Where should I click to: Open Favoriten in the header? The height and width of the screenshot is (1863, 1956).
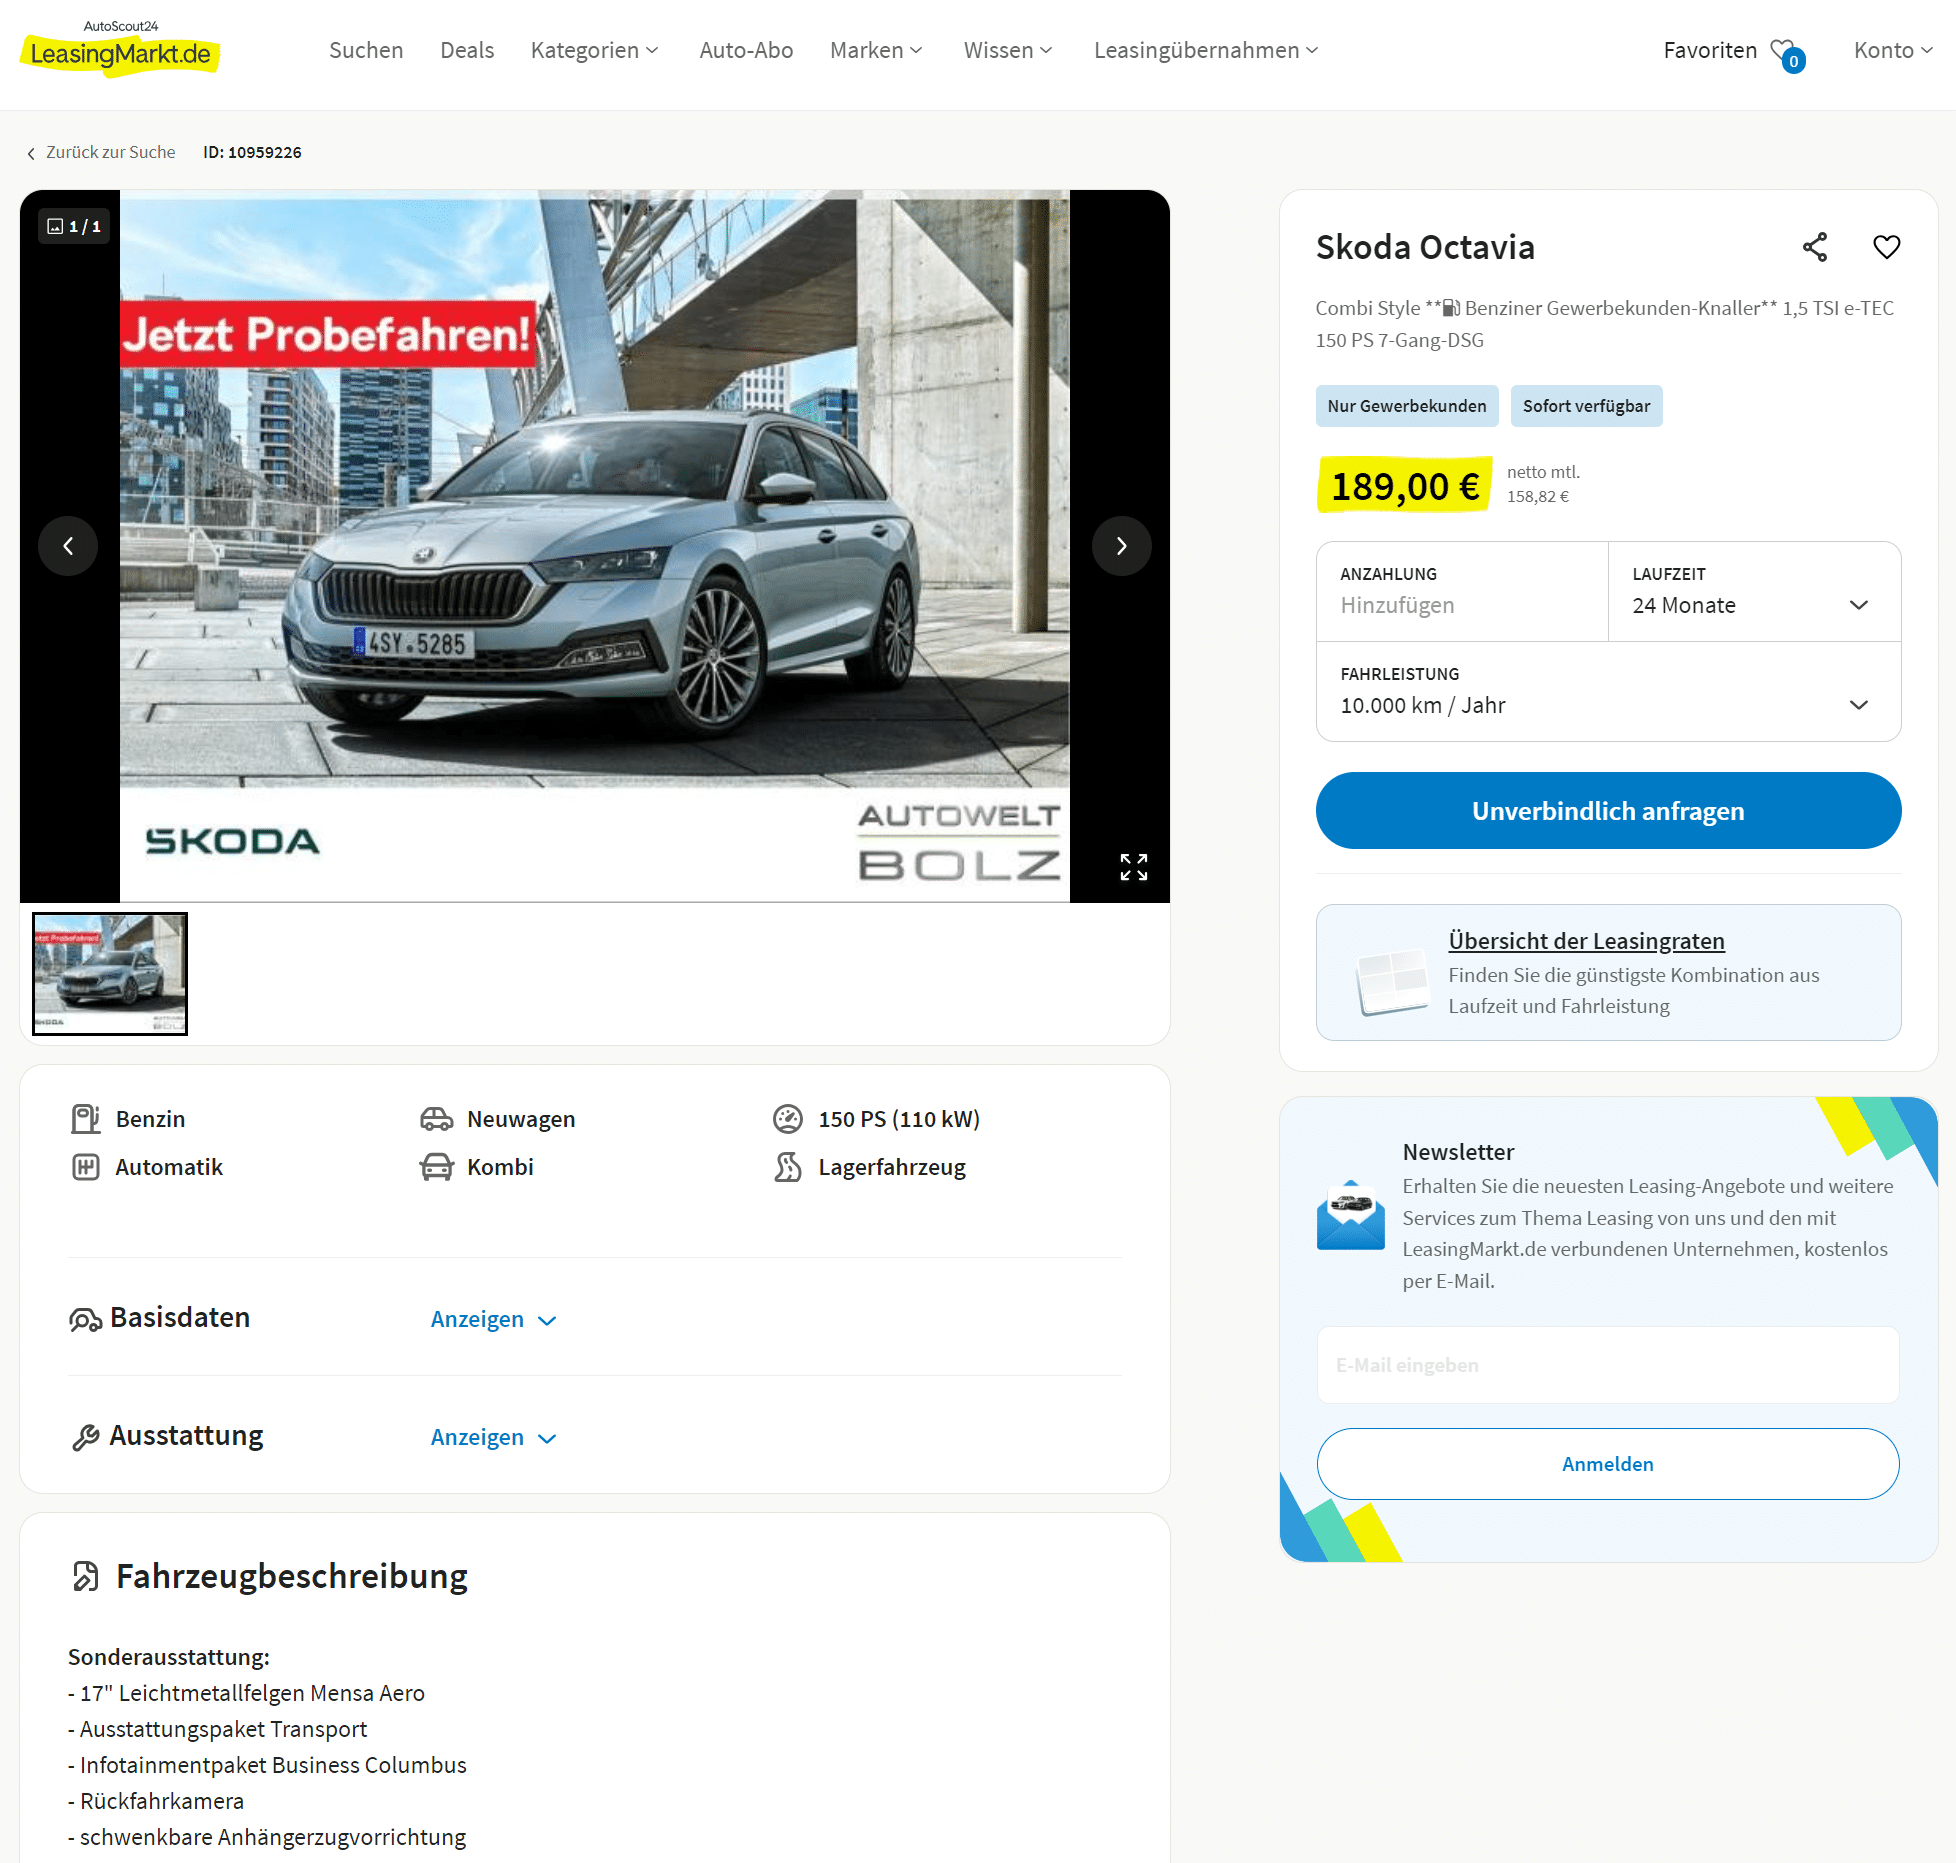(1710, 50)
